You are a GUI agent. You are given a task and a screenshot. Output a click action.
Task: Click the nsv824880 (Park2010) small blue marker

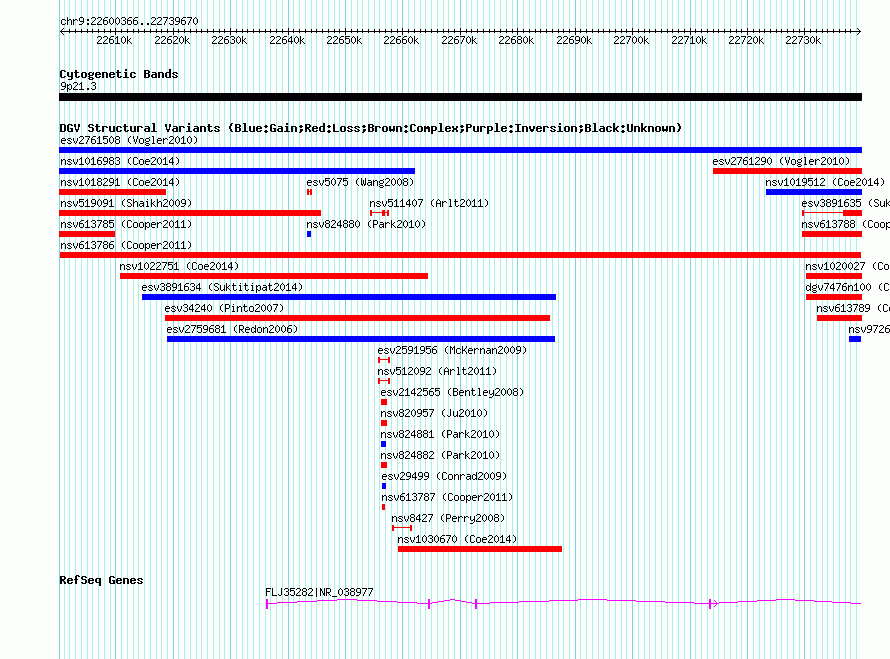(x=309, y=234)
